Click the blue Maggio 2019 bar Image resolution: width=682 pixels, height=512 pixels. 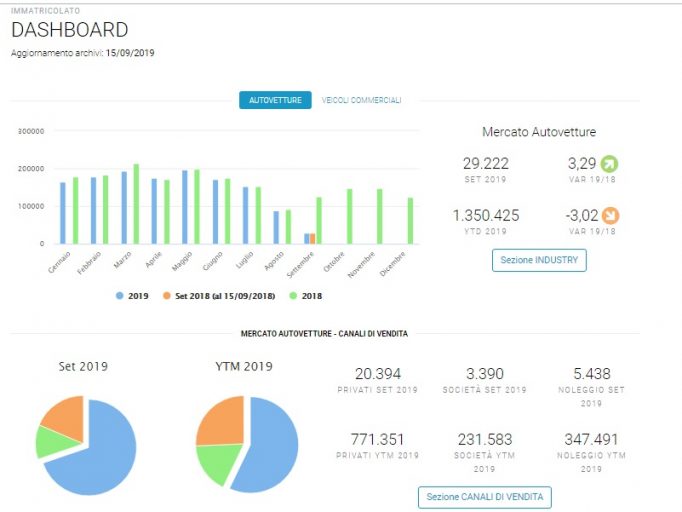tap(185, 207)
